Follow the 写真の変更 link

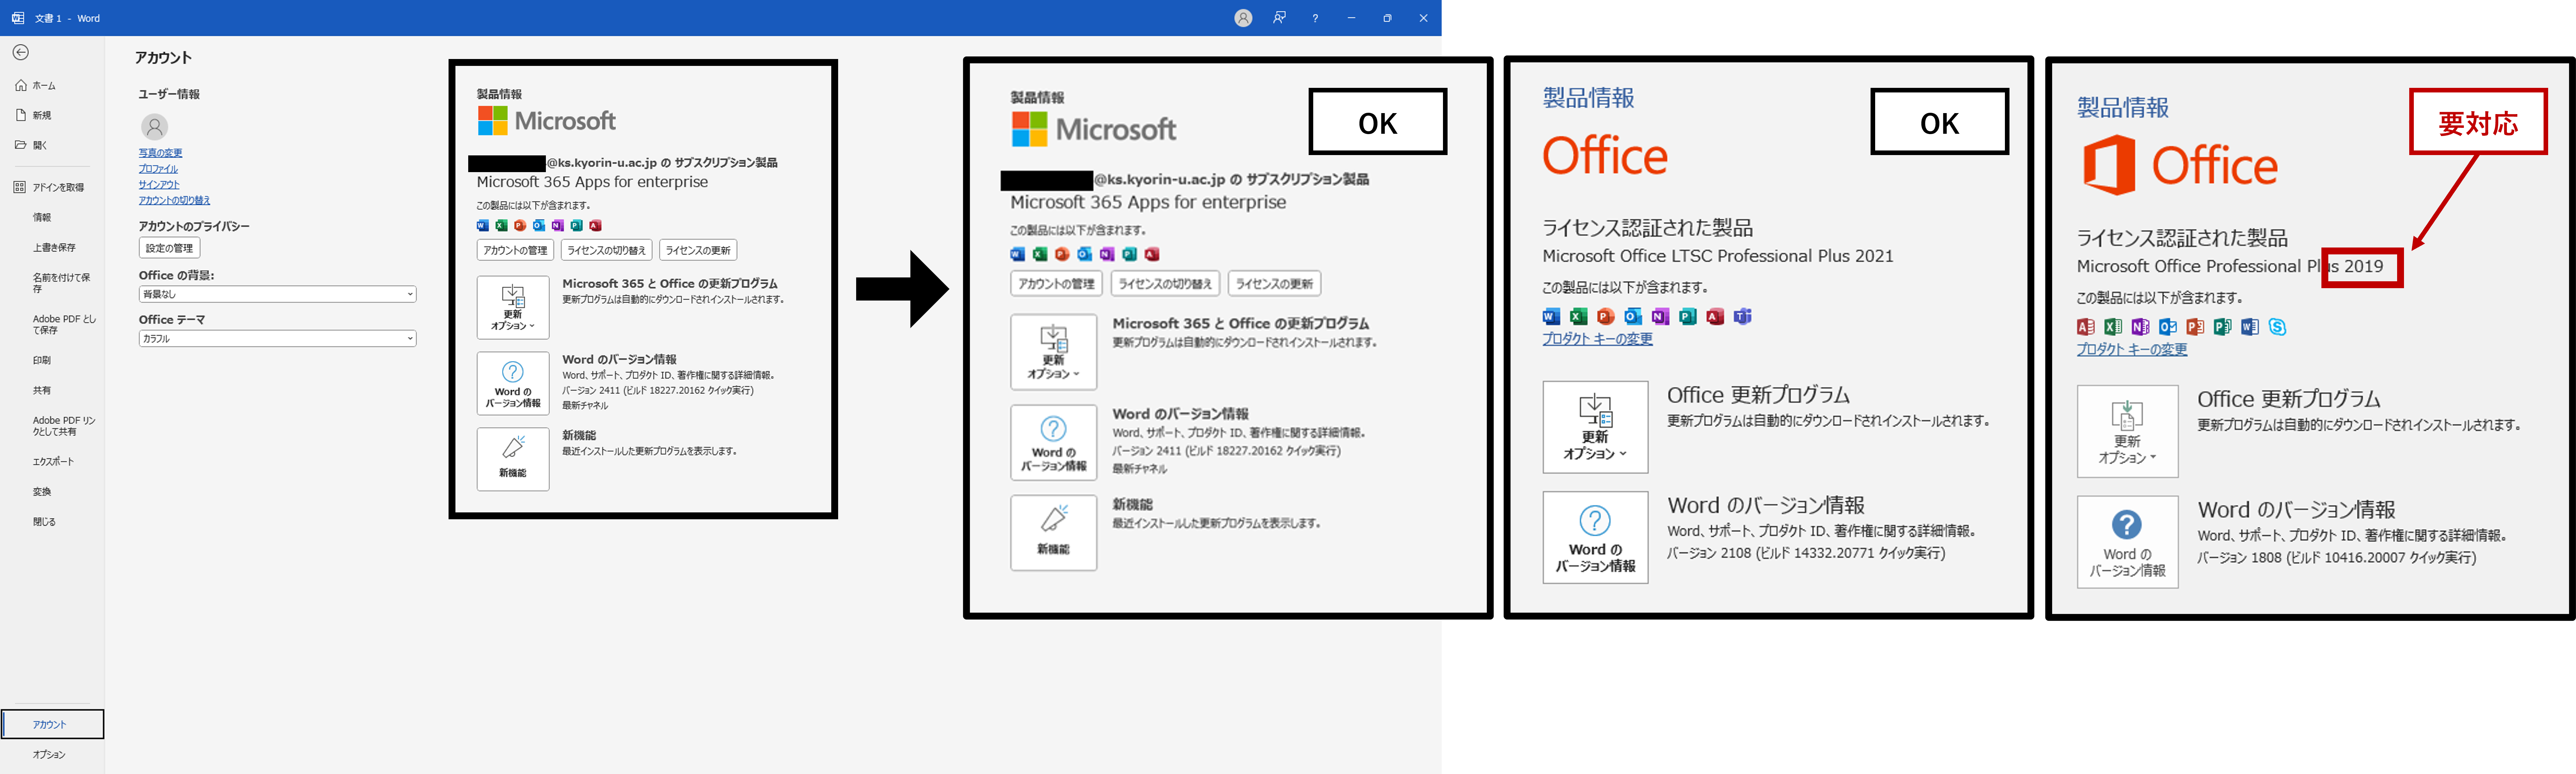(160, 153)
